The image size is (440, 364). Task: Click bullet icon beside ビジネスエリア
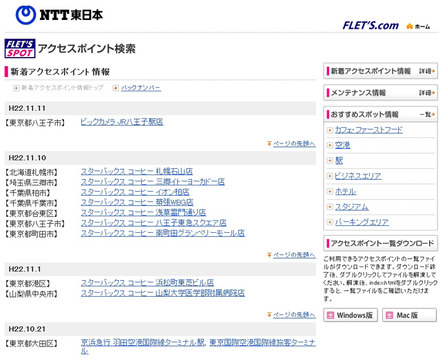pos(330,176)
